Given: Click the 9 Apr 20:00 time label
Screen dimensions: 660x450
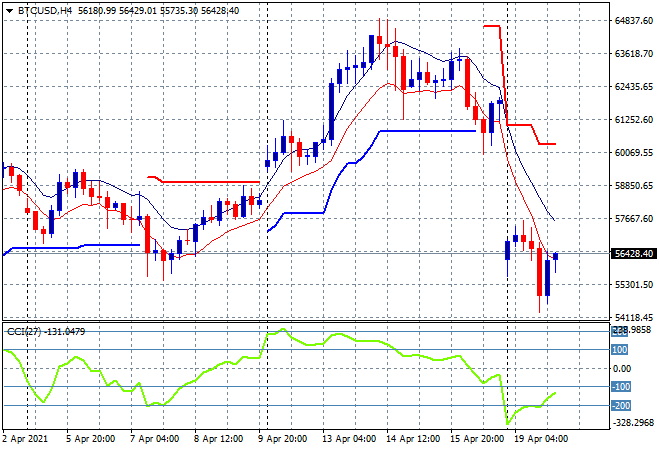Looking at the screenshot, I should (282, 439).
